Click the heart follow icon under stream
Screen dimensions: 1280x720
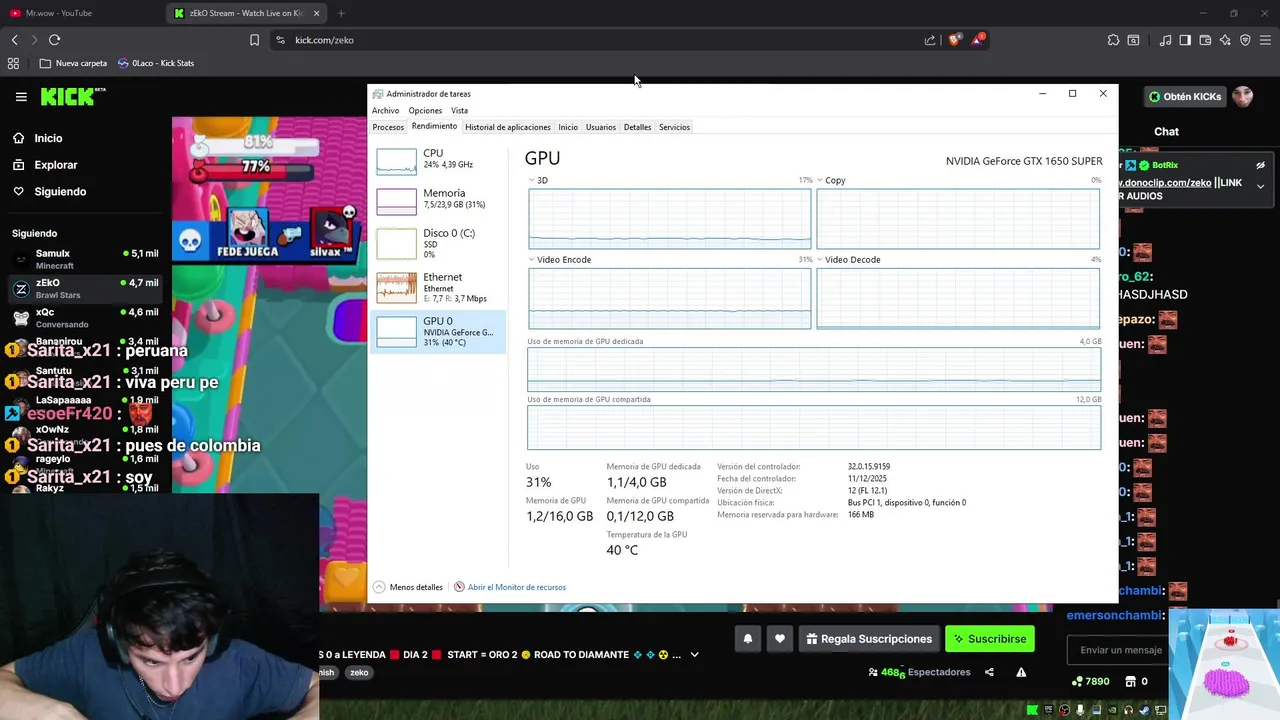(780, 639)
